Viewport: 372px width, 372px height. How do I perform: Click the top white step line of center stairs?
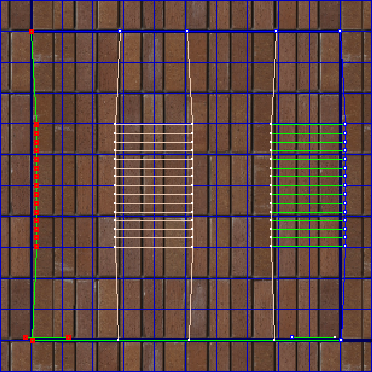point(153,124)
